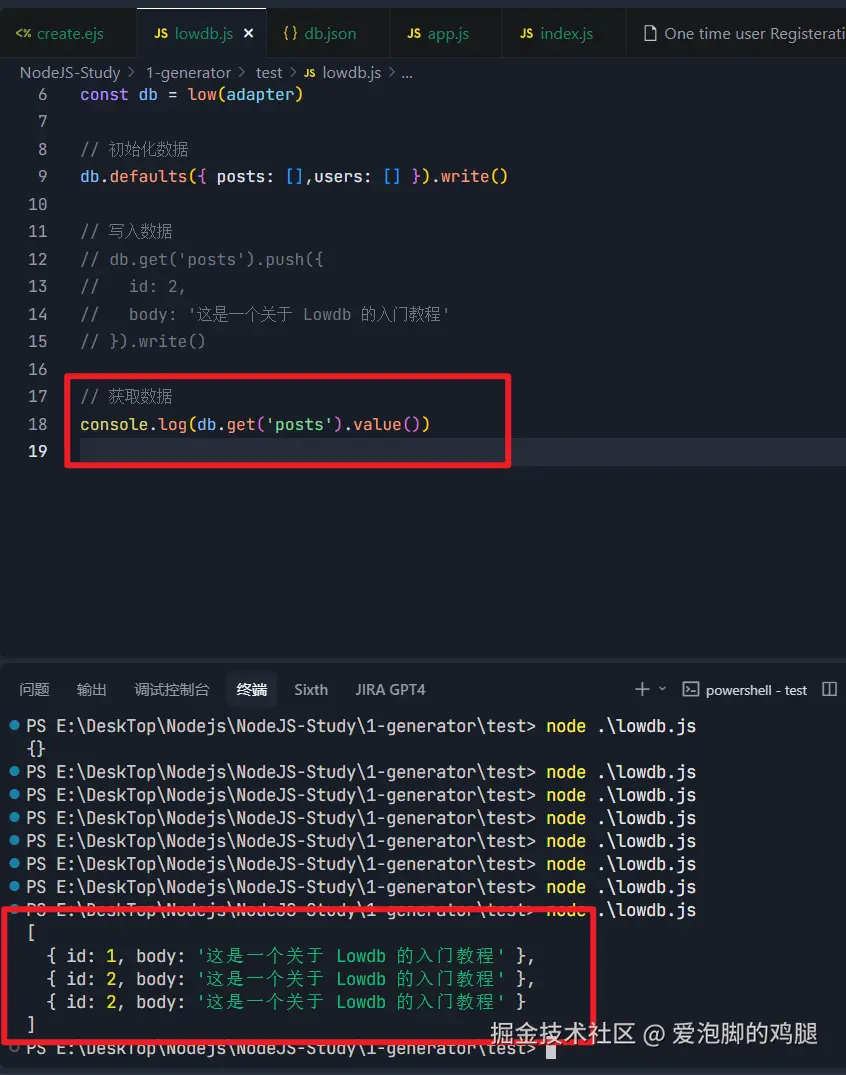Click the db.defaults write code line
Viewport: 846px width, 1075px height.
tap(294, 177)
